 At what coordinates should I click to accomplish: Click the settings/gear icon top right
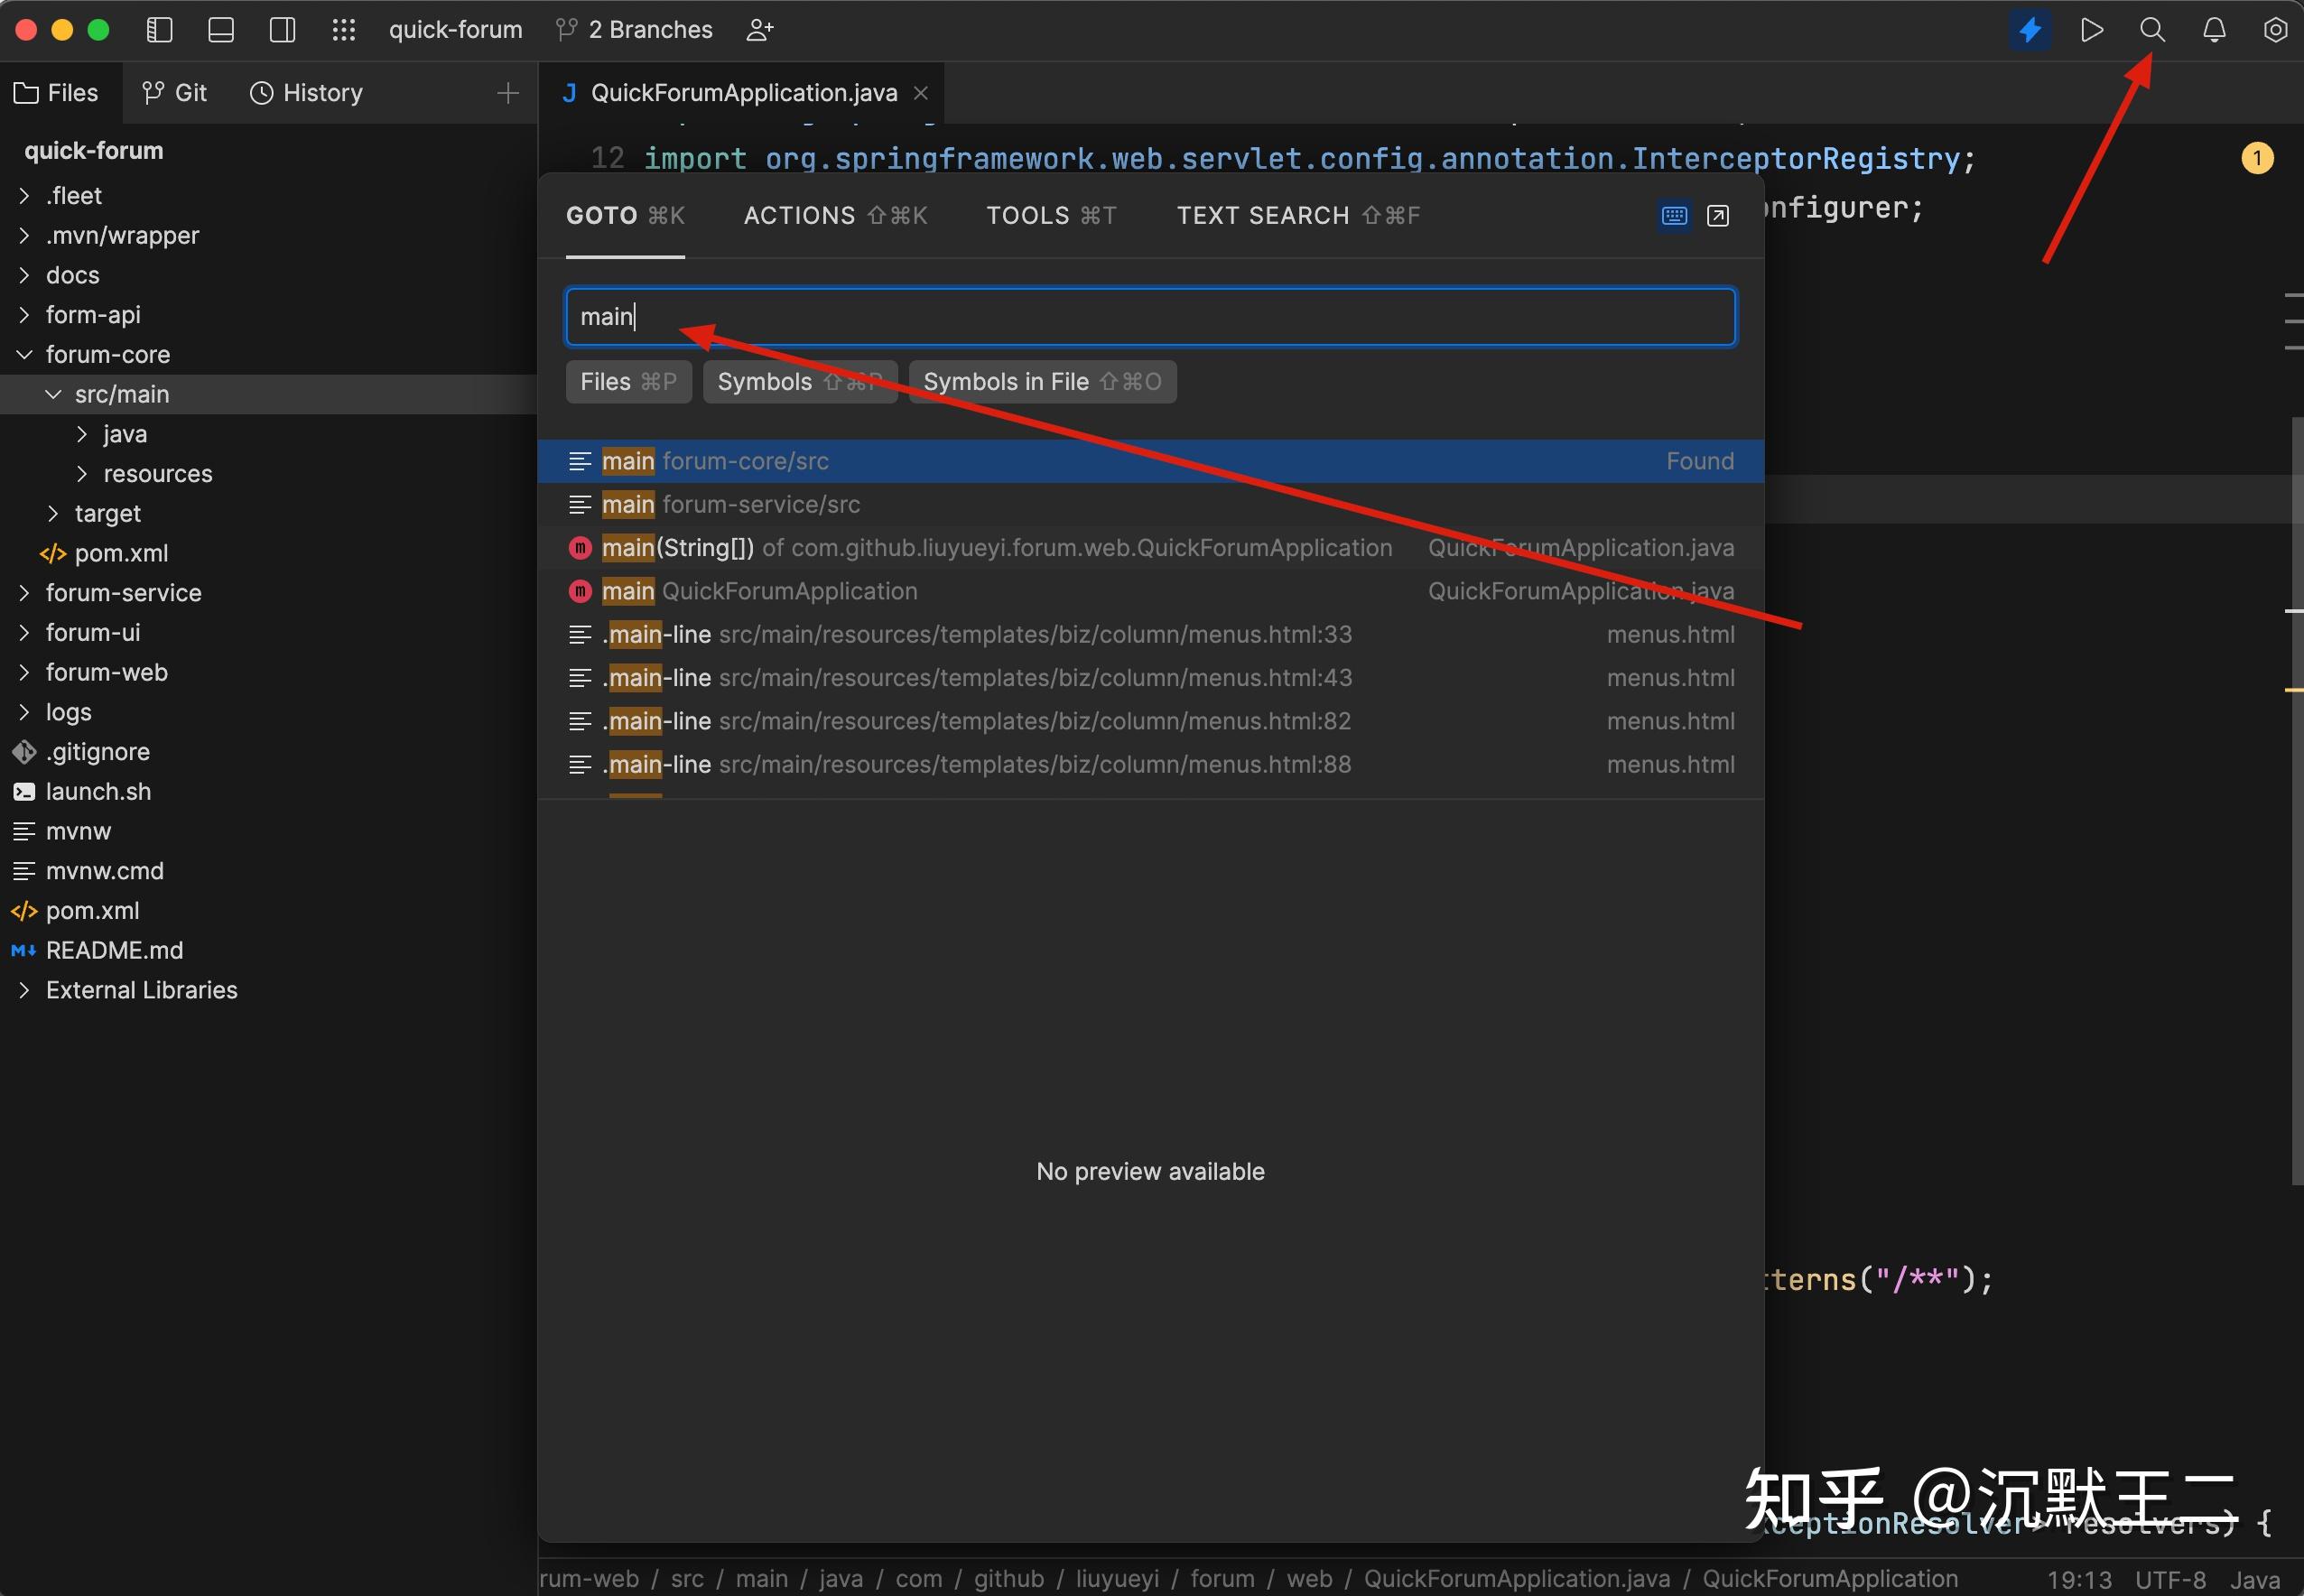coord(2271,32)
